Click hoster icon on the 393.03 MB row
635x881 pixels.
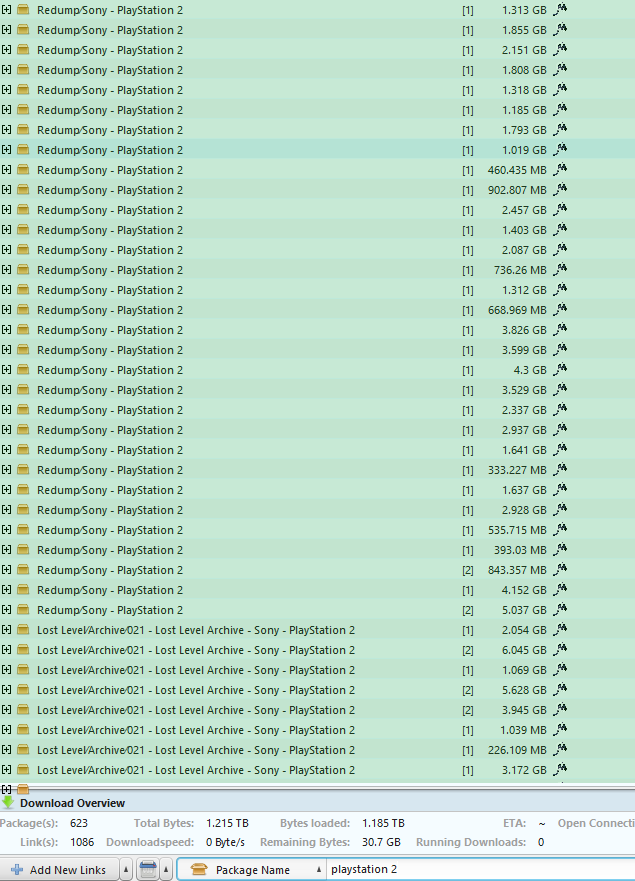pyautogui.click(x=560, y=550)
